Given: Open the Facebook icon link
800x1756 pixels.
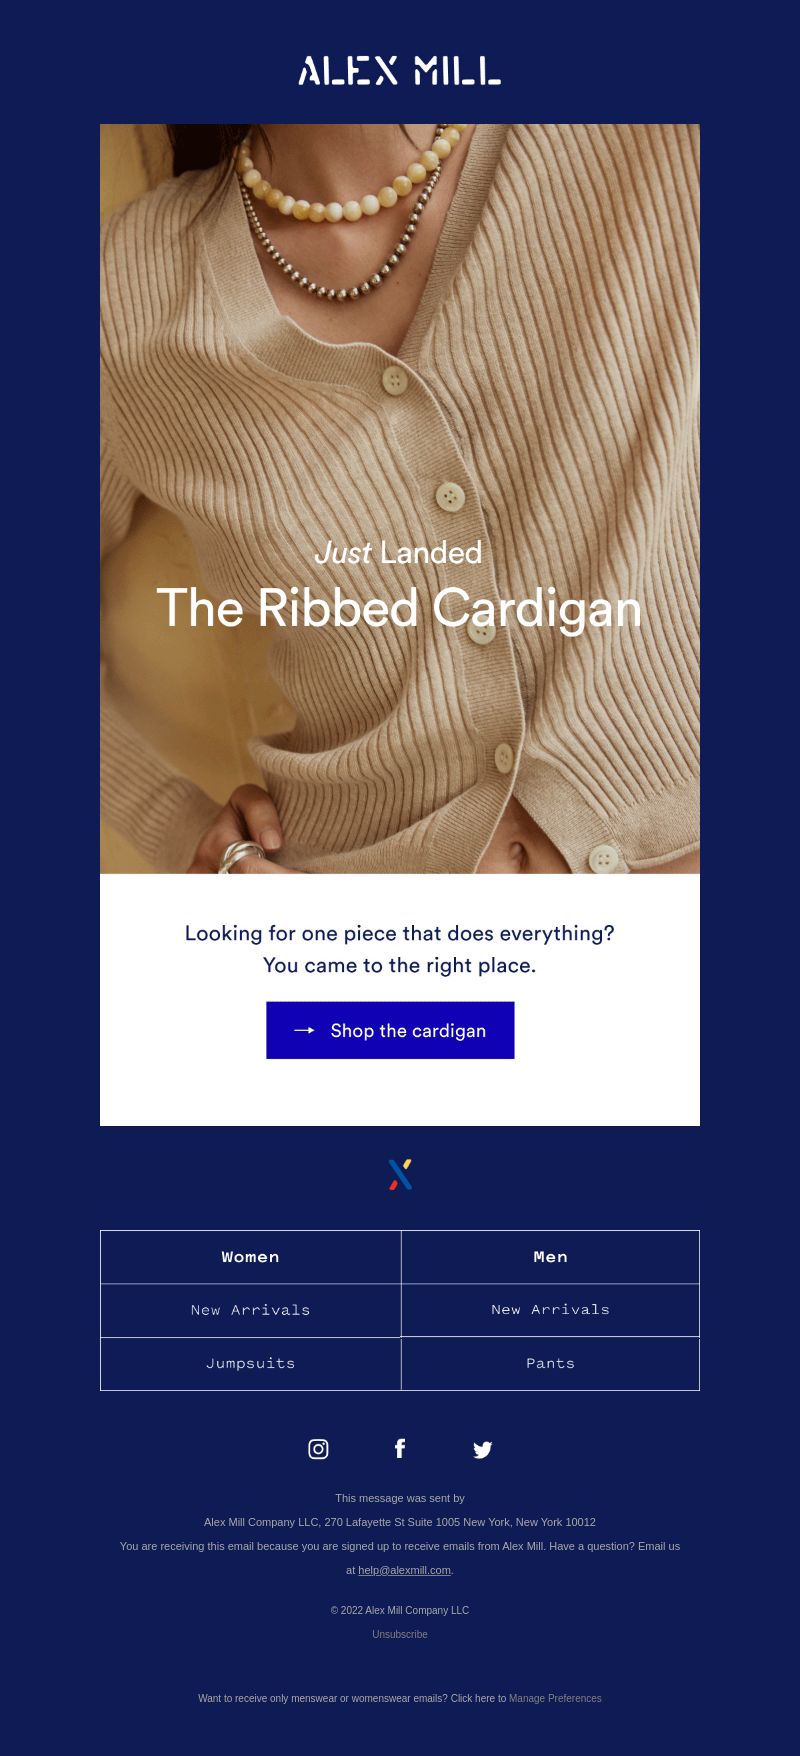Looking at the screenshot, I should [400, 1448].
